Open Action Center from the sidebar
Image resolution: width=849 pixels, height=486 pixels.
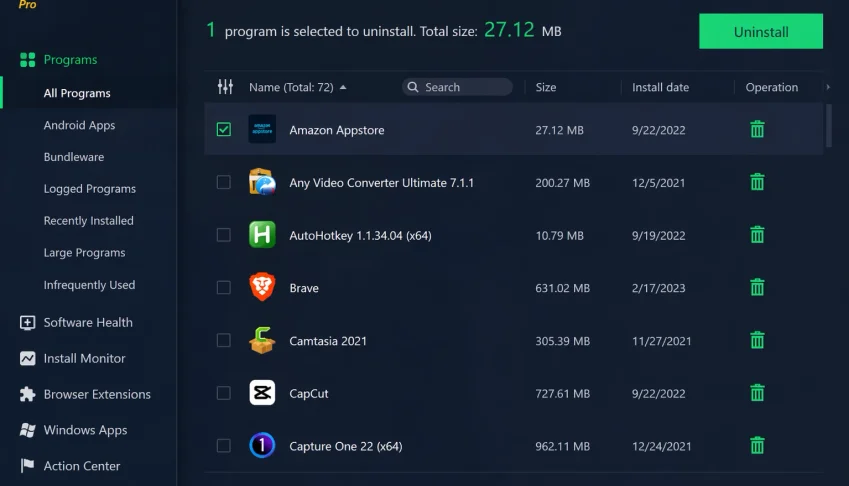point(82,466)
